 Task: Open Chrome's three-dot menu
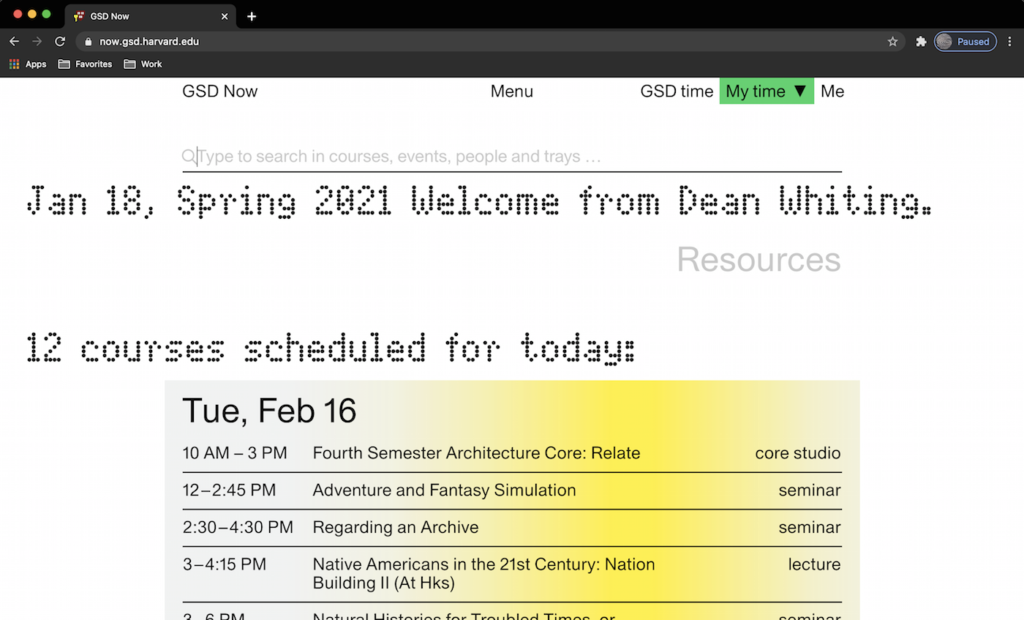coord(1010,41)
